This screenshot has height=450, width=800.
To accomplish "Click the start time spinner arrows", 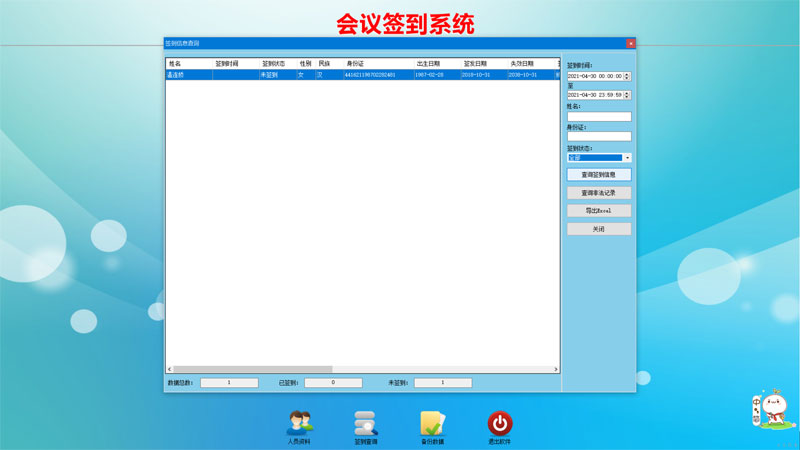I will click(627, 76).
